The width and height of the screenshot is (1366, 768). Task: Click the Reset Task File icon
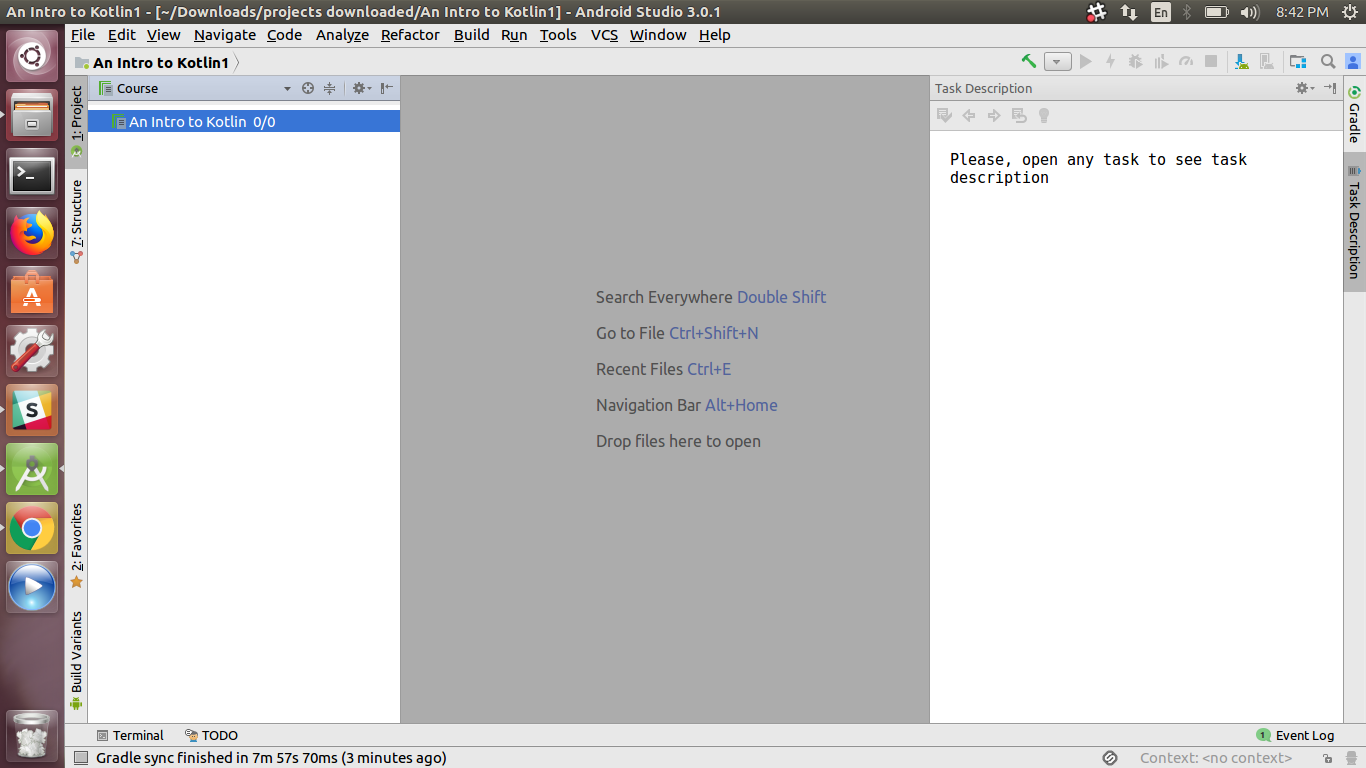[1019, 116]
